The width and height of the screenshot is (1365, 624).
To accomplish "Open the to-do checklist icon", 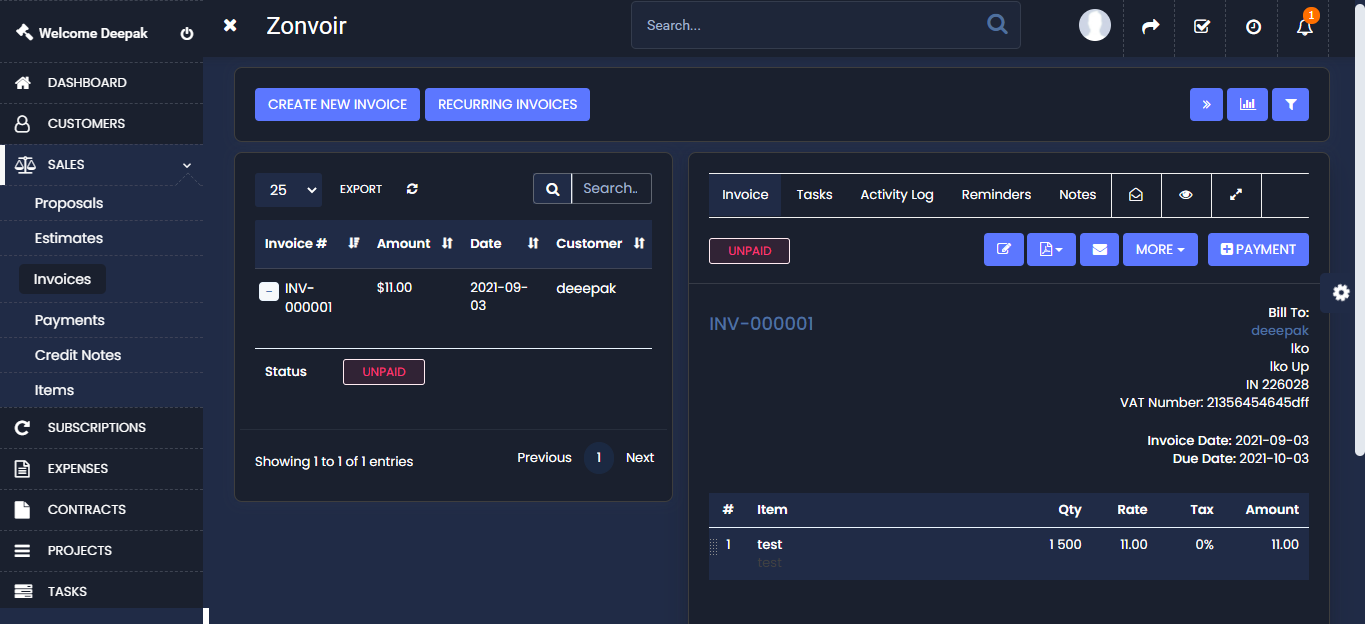I will pos(1202,27).
